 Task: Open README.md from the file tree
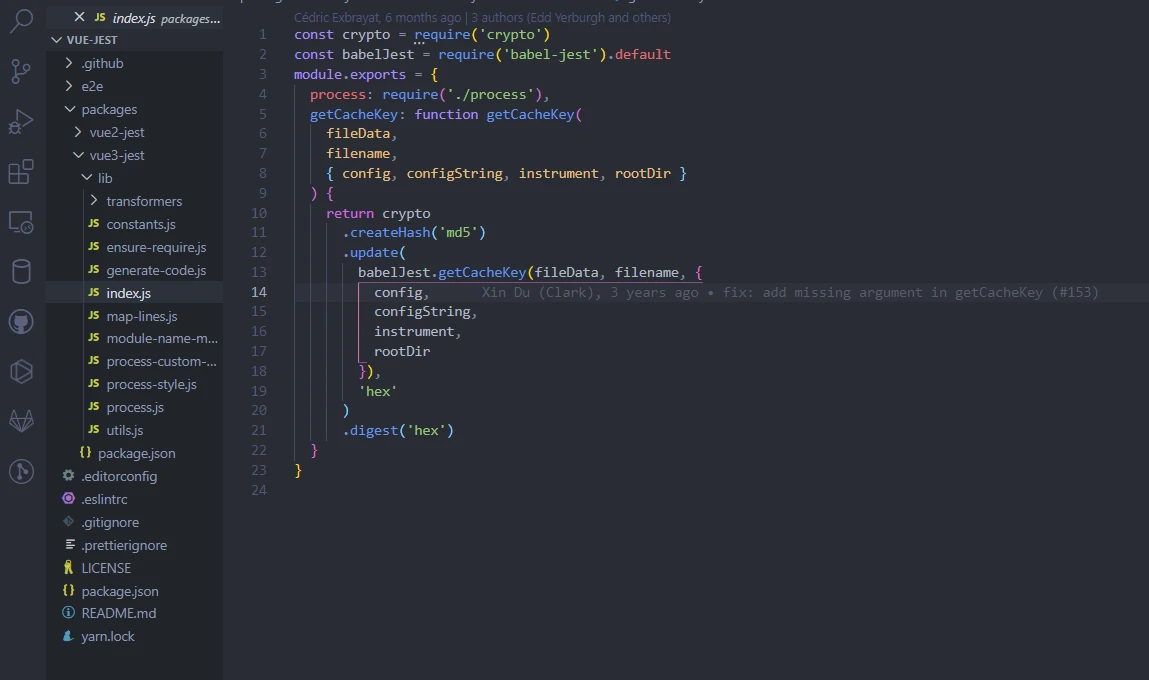118,613
